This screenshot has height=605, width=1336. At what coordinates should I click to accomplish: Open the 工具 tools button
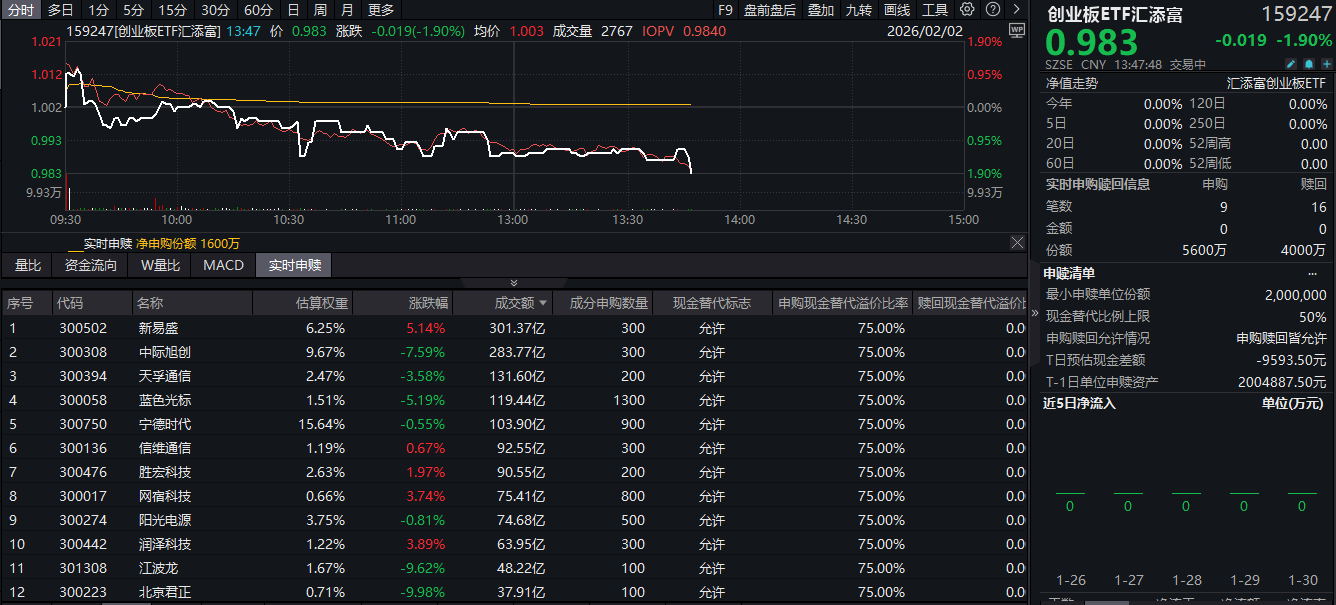[935, 10]
